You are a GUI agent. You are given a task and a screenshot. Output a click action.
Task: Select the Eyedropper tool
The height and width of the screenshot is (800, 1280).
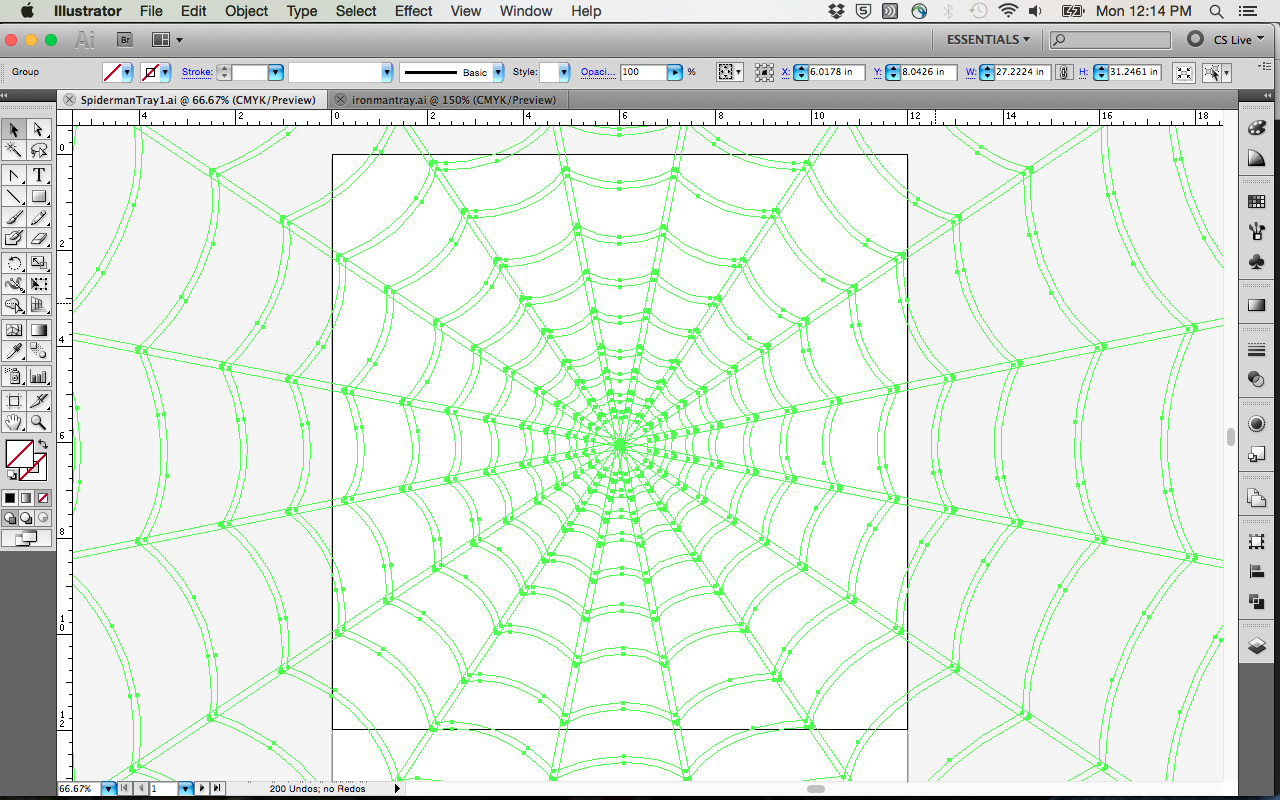click(x=14, y=351)
